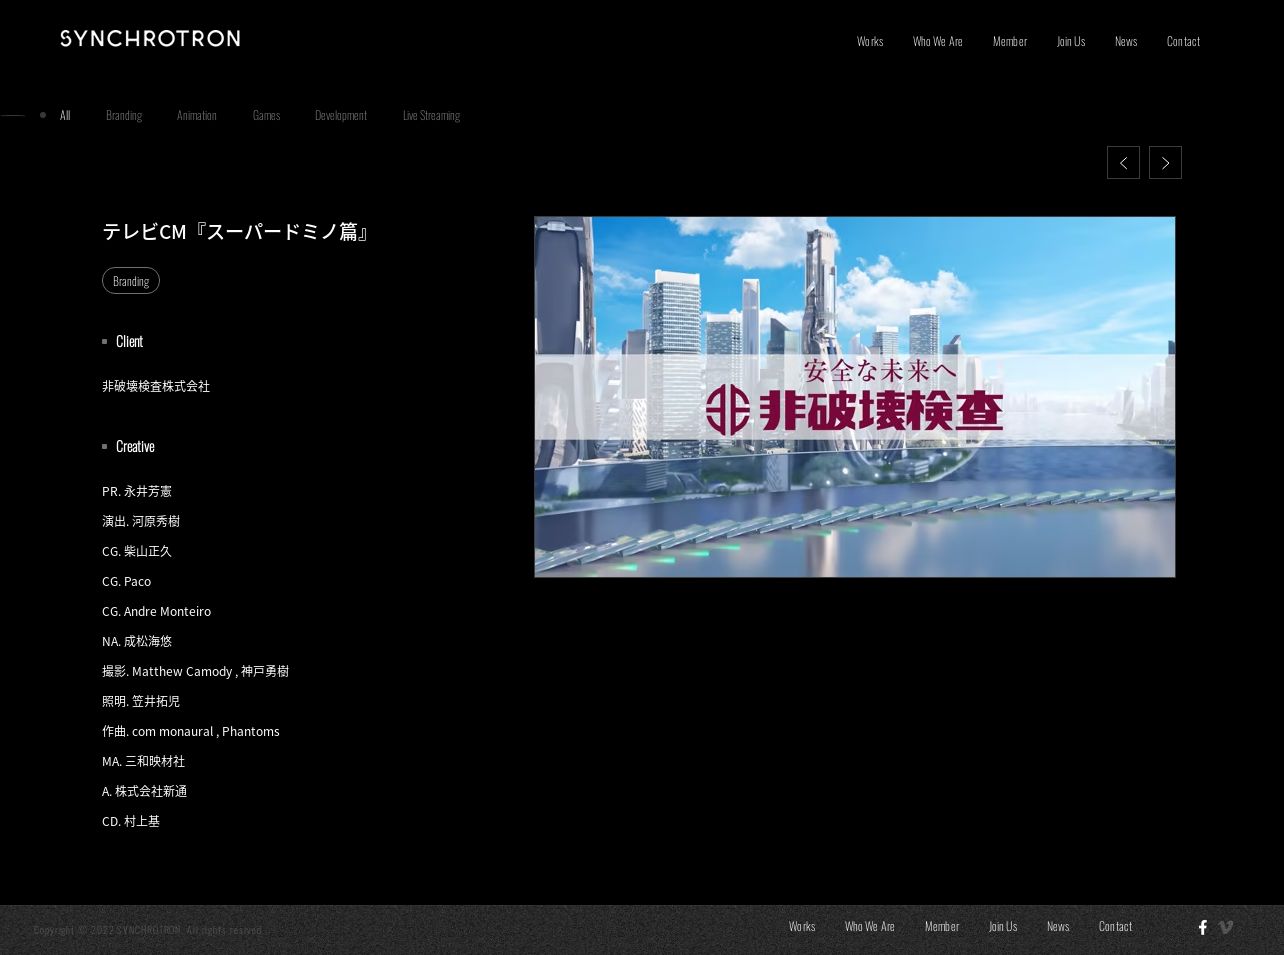Click credit NA. 成松海悠
Viewport: 1284px width, 955px height.
[x=137, y=641]
